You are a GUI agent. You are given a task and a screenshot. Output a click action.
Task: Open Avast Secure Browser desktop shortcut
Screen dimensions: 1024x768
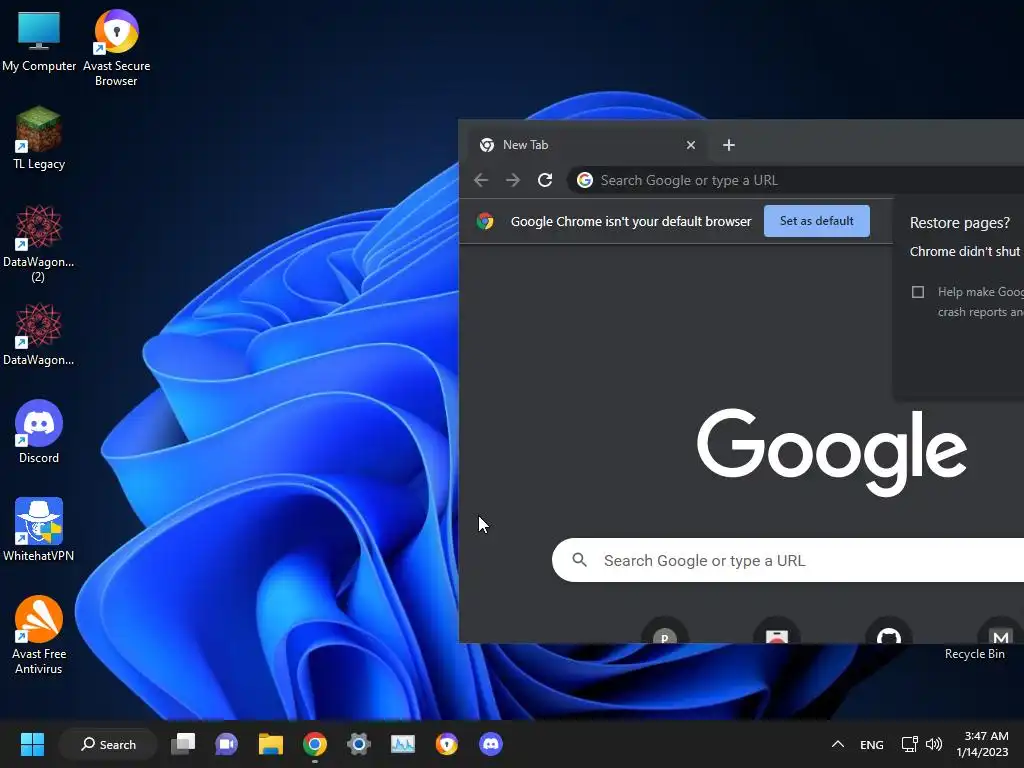point(116,48)
